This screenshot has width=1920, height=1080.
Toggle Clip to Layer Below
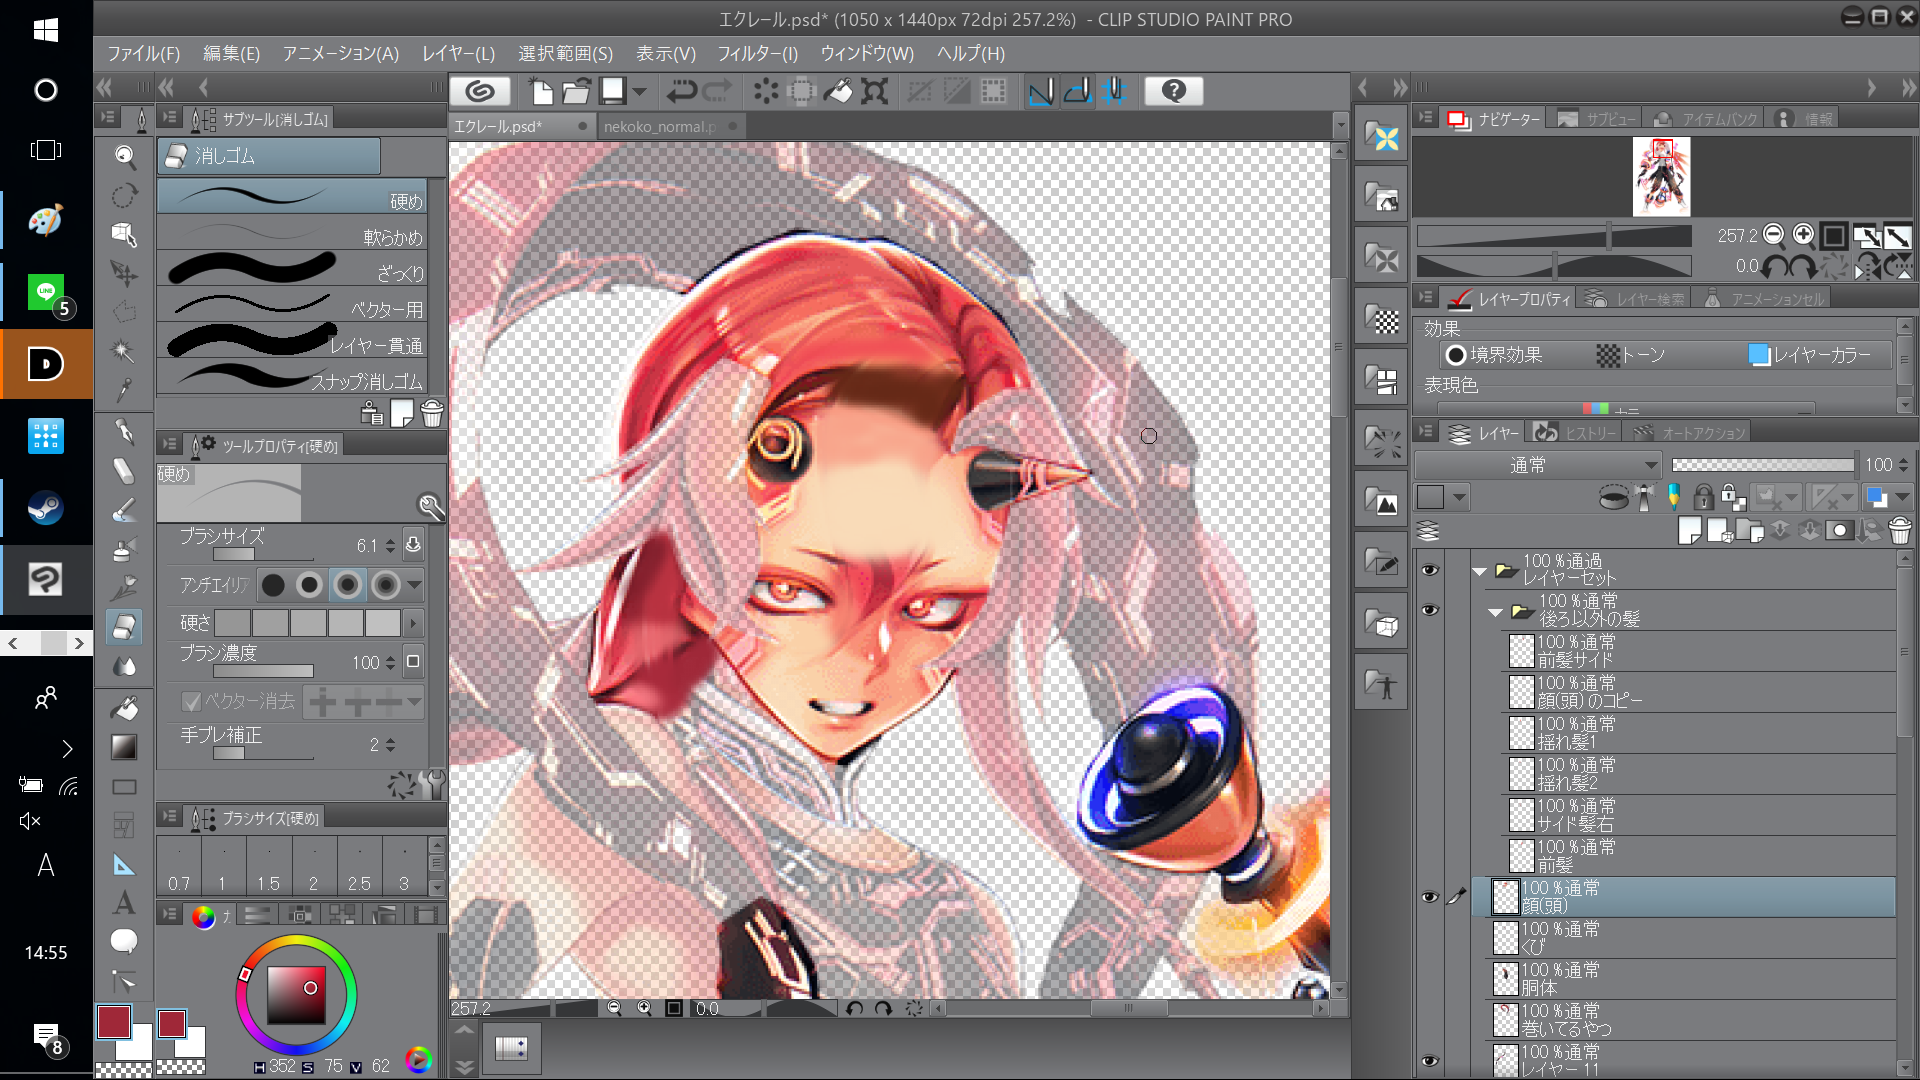(x=1612, y=497)
